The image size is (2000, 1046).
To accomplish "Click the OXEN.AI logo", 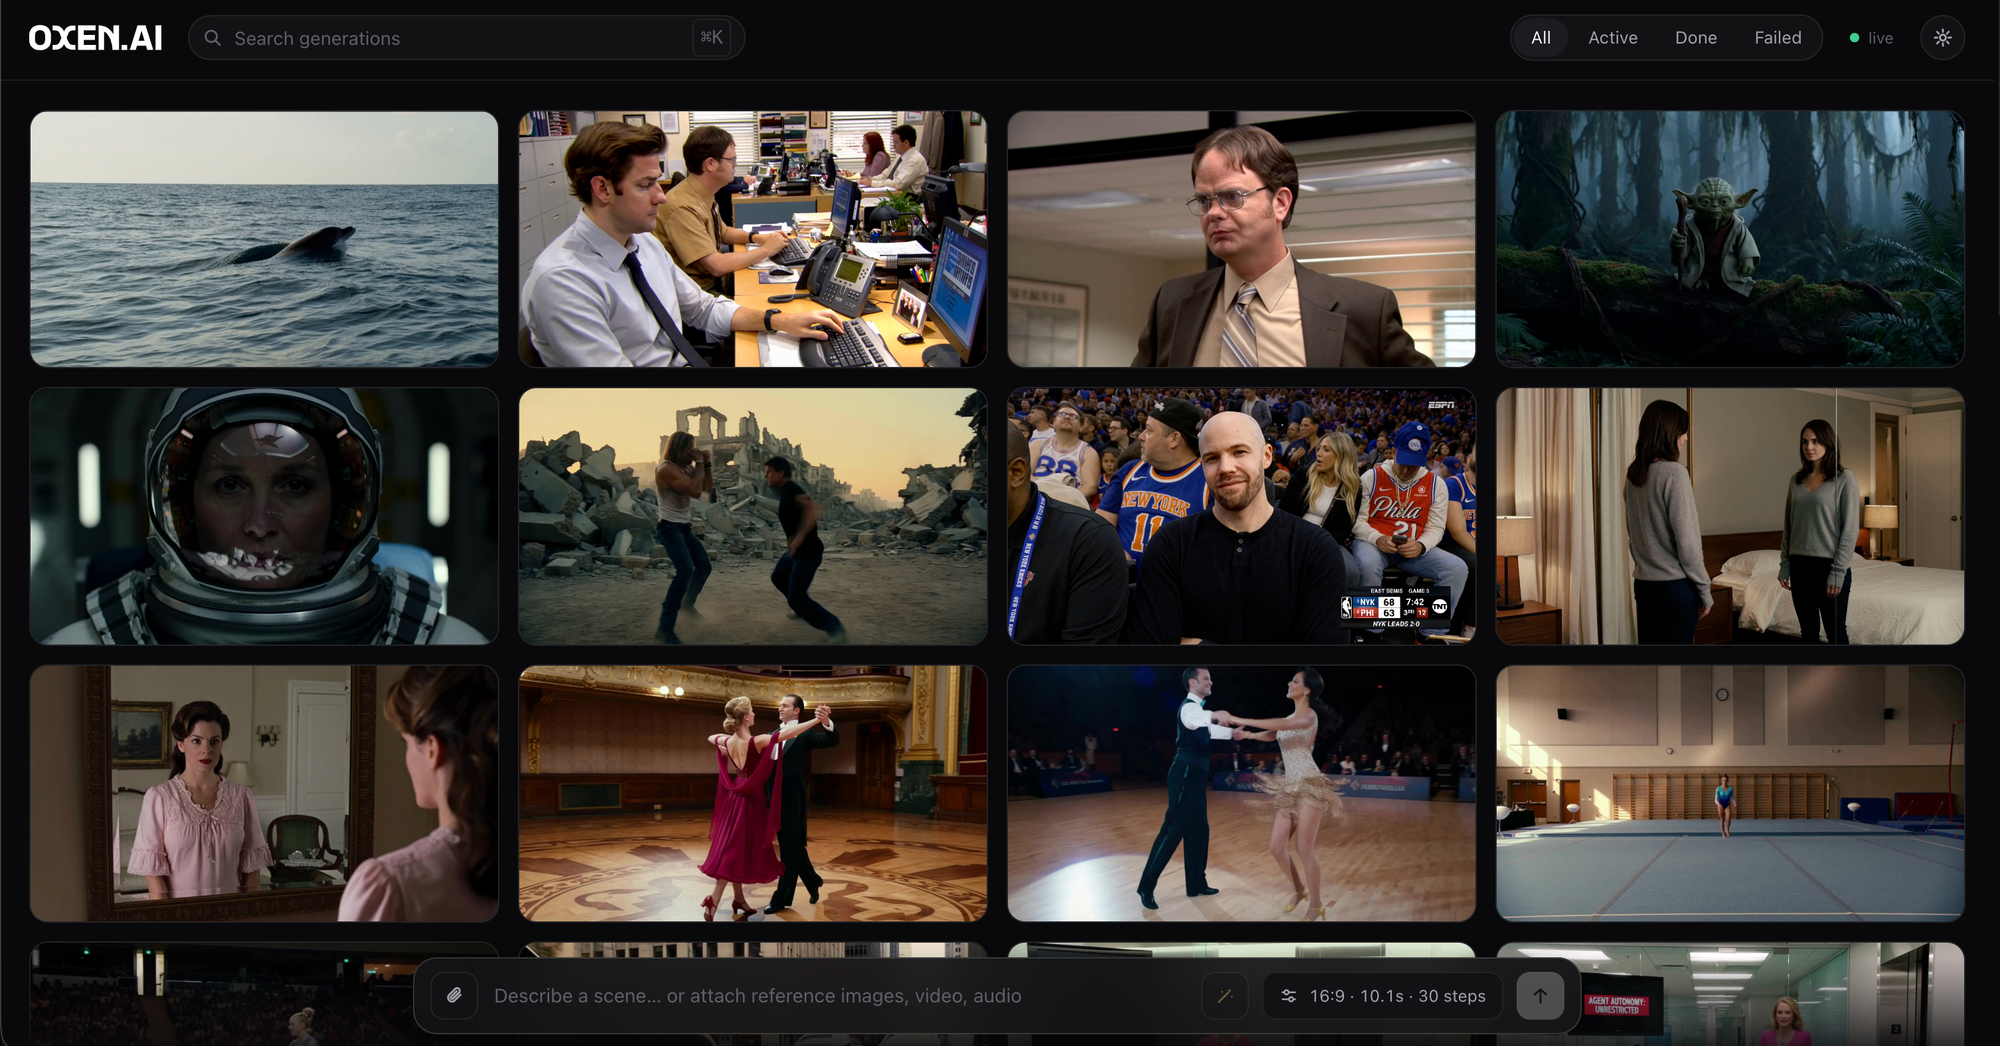I will [96, 38].
